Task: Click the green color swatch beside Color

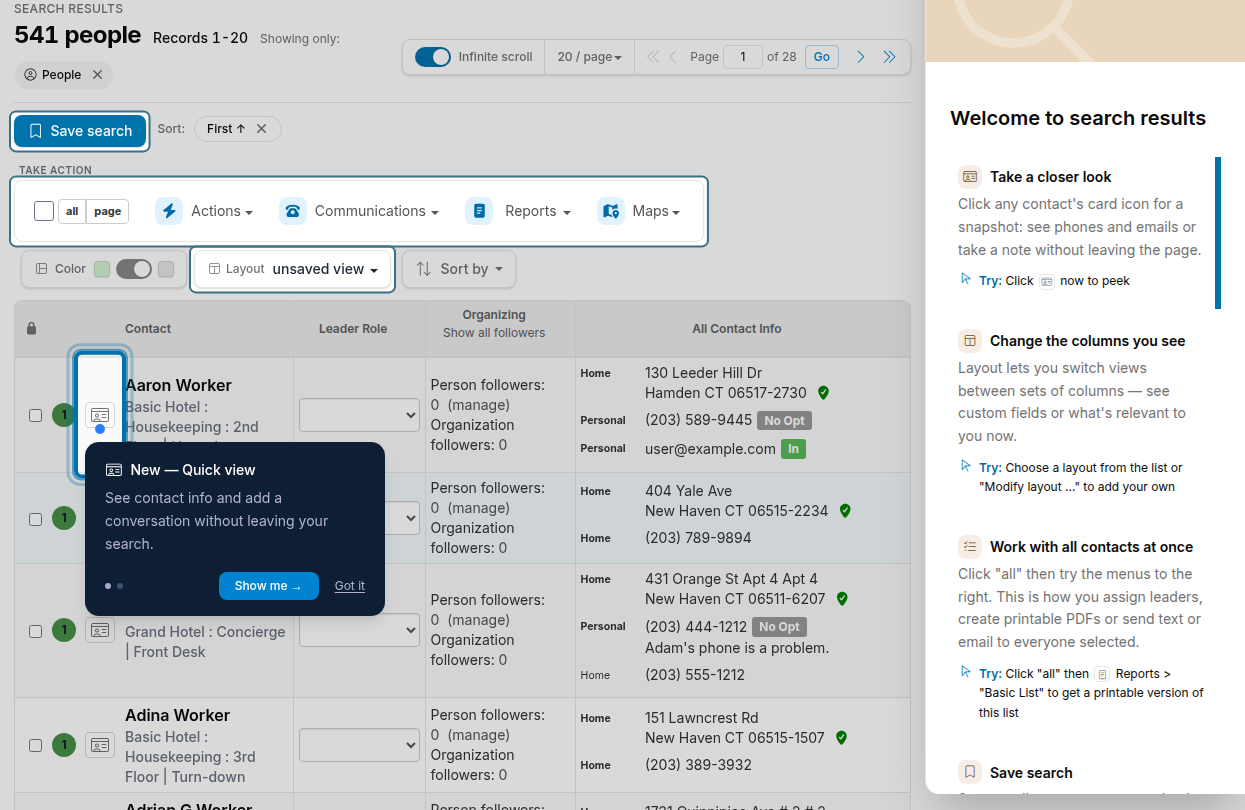Action: point(102,269)
